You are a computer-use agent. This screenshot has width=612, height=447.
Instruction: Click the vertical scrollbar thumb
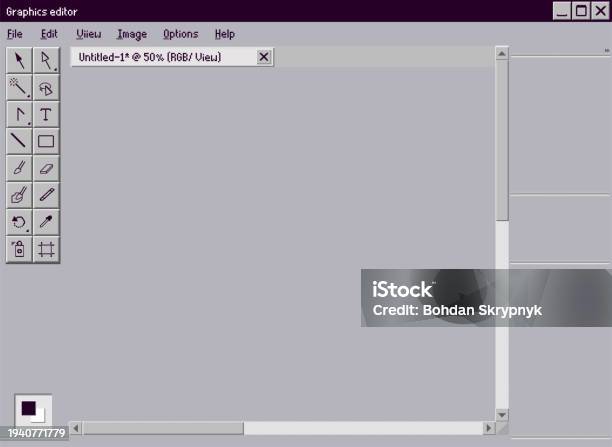click(x=502, y=141)
